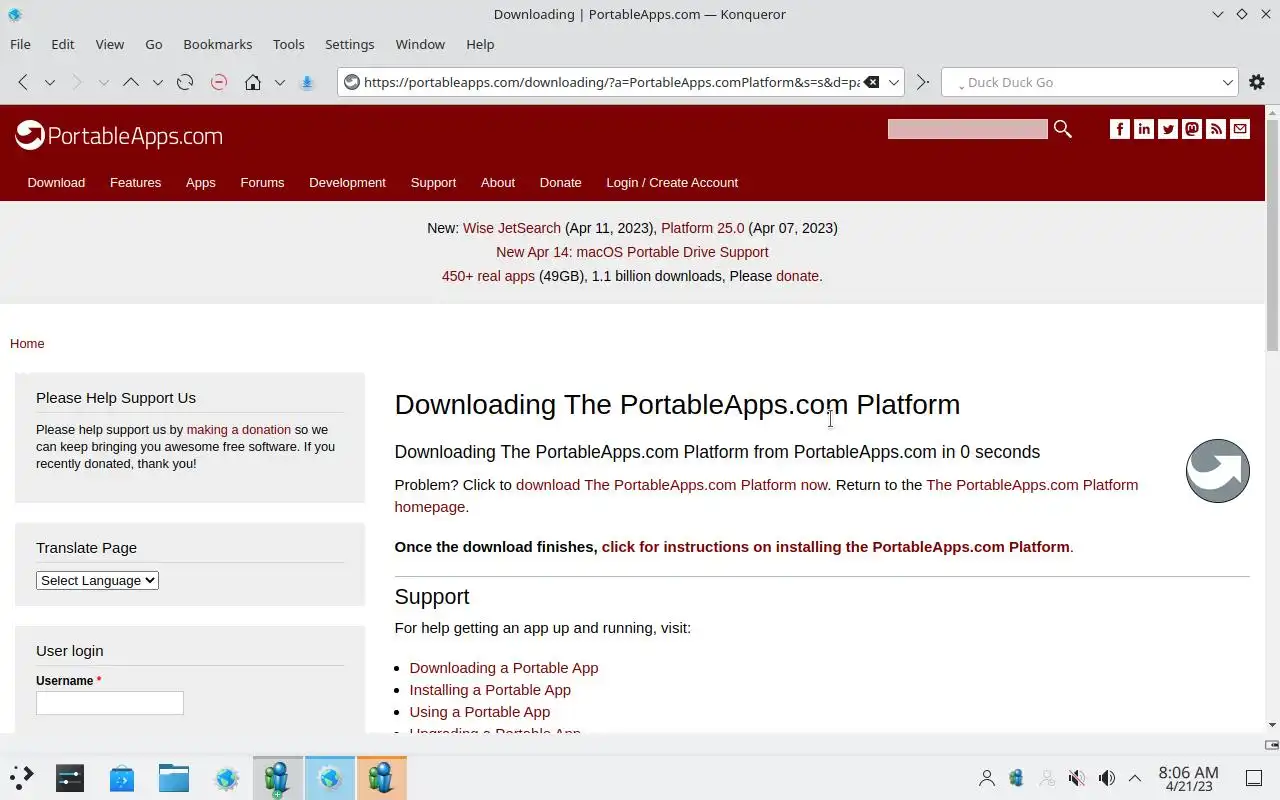Open the Apps site navigation item

tap(200, 182)
